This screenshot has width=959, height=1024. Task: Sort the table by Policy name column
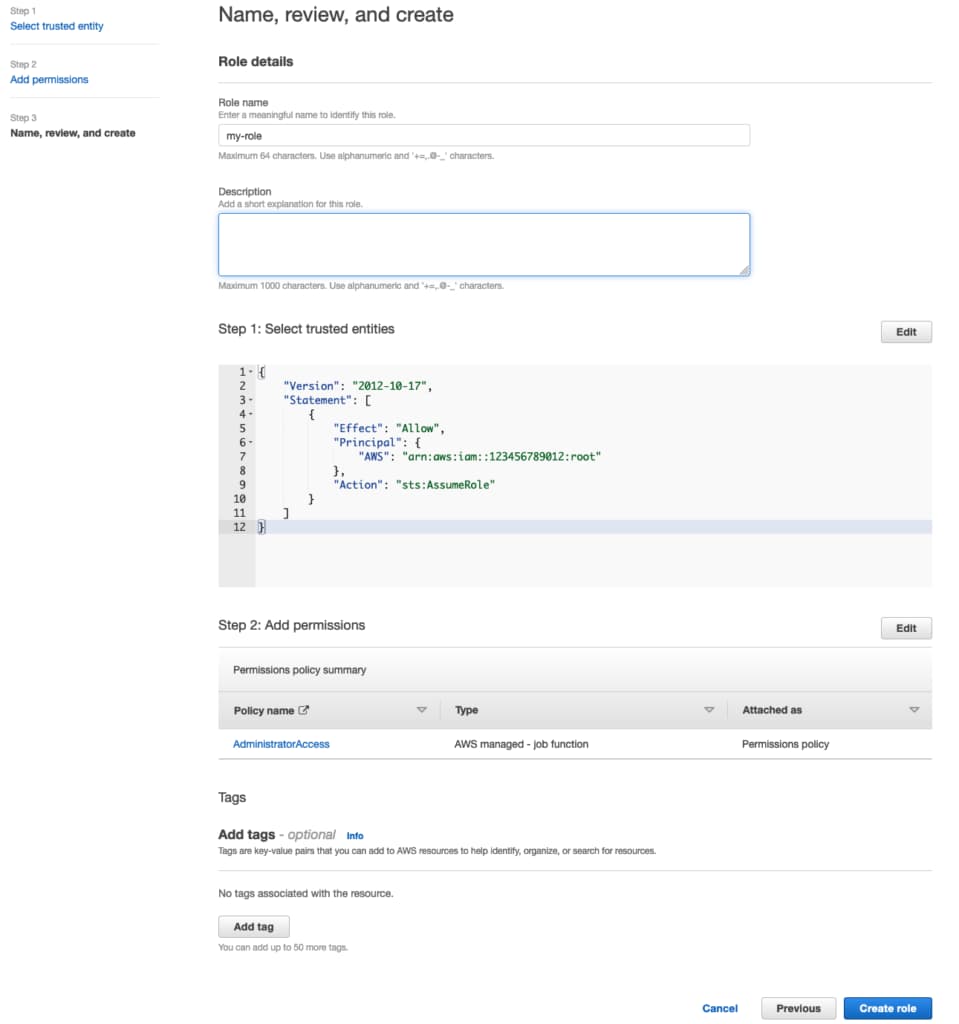click(x=421, y=710)
